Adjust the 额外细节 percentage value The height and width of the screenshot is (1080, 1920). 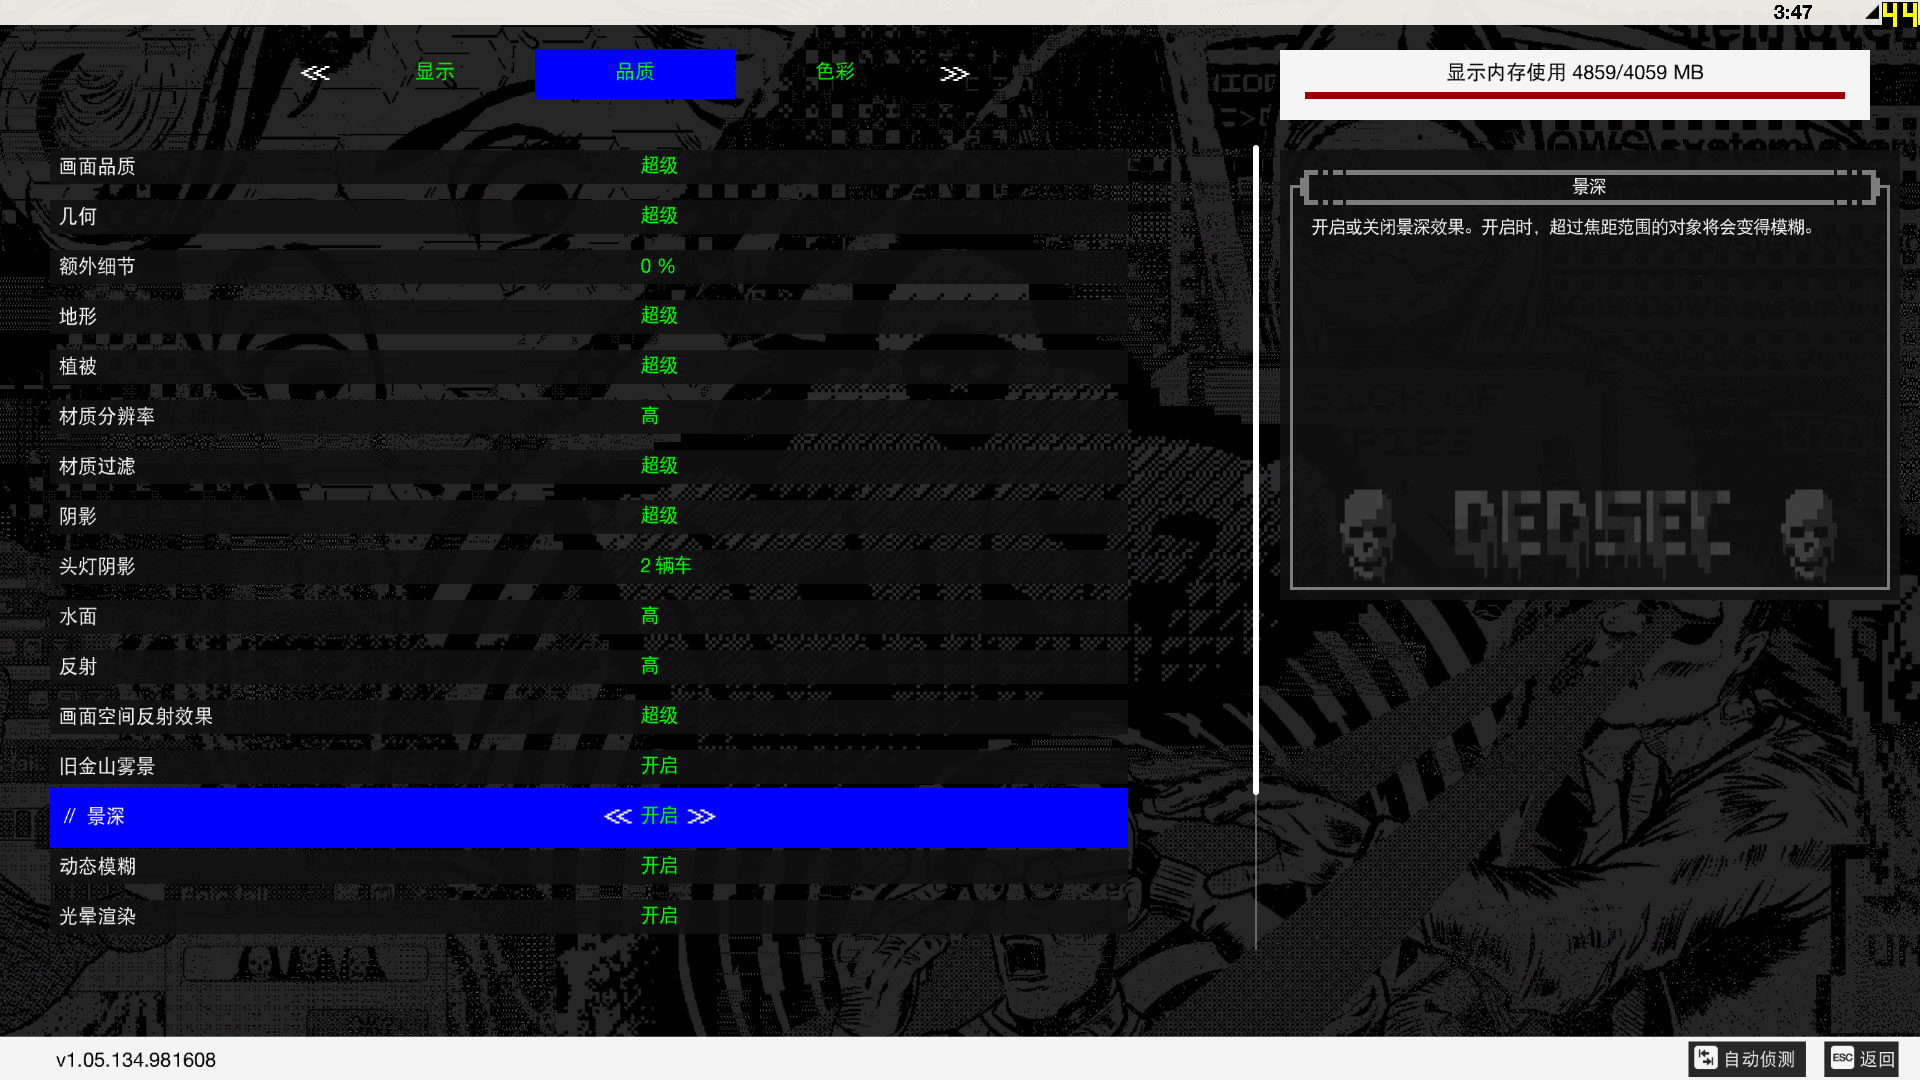658,266
